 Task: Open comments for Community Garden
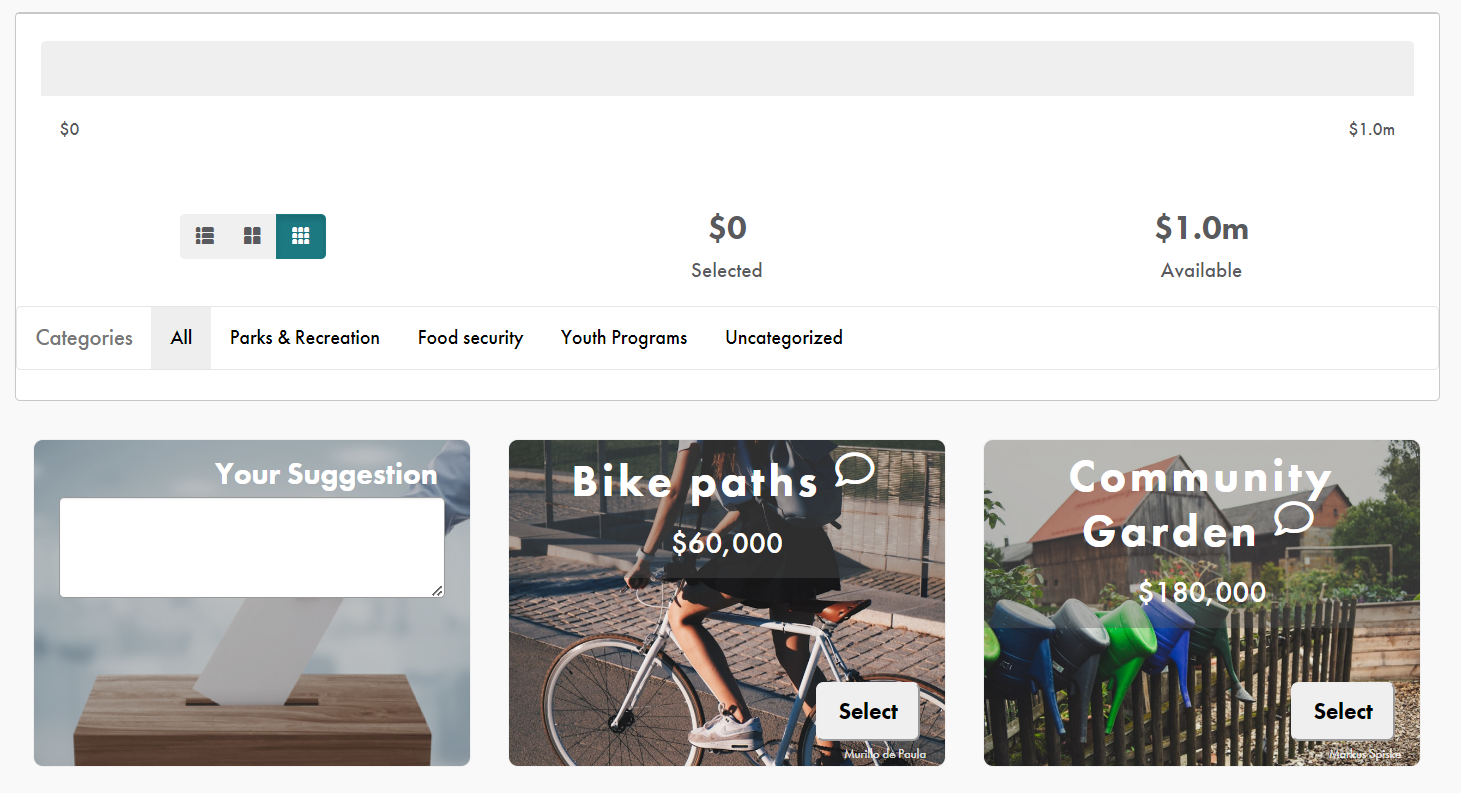click(x=1293, y=518)
